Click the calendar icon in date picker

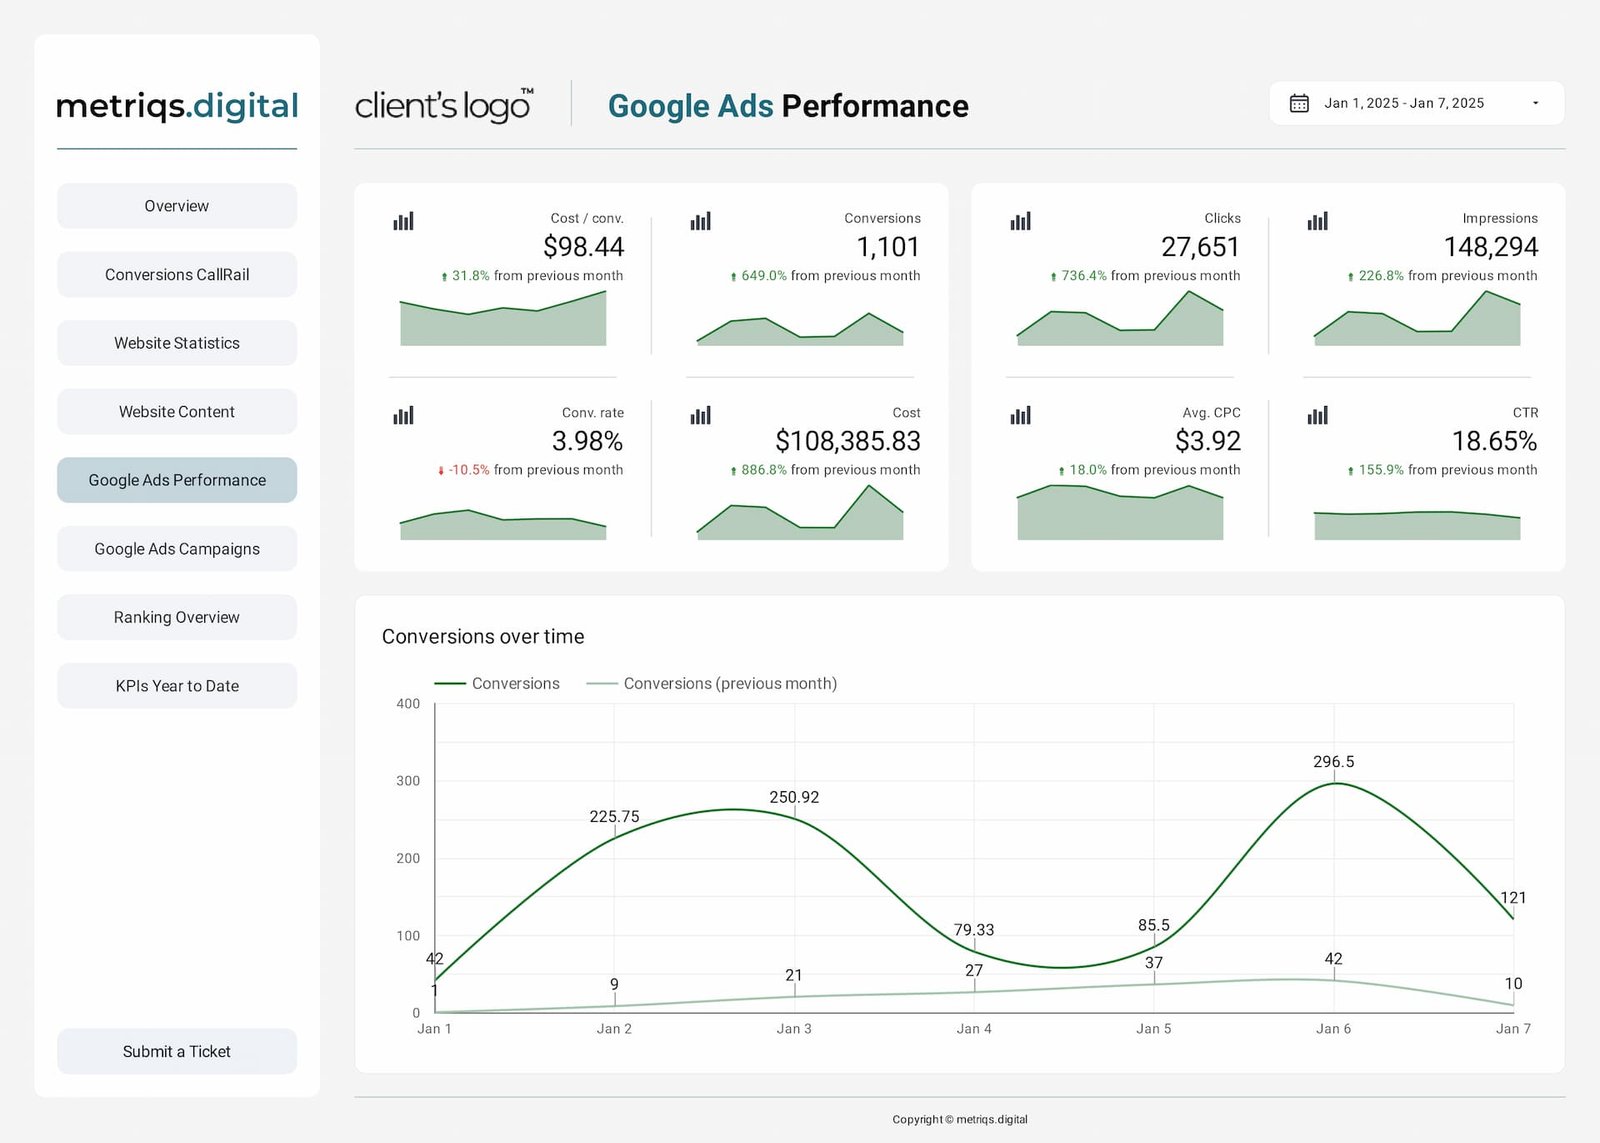1299,103
